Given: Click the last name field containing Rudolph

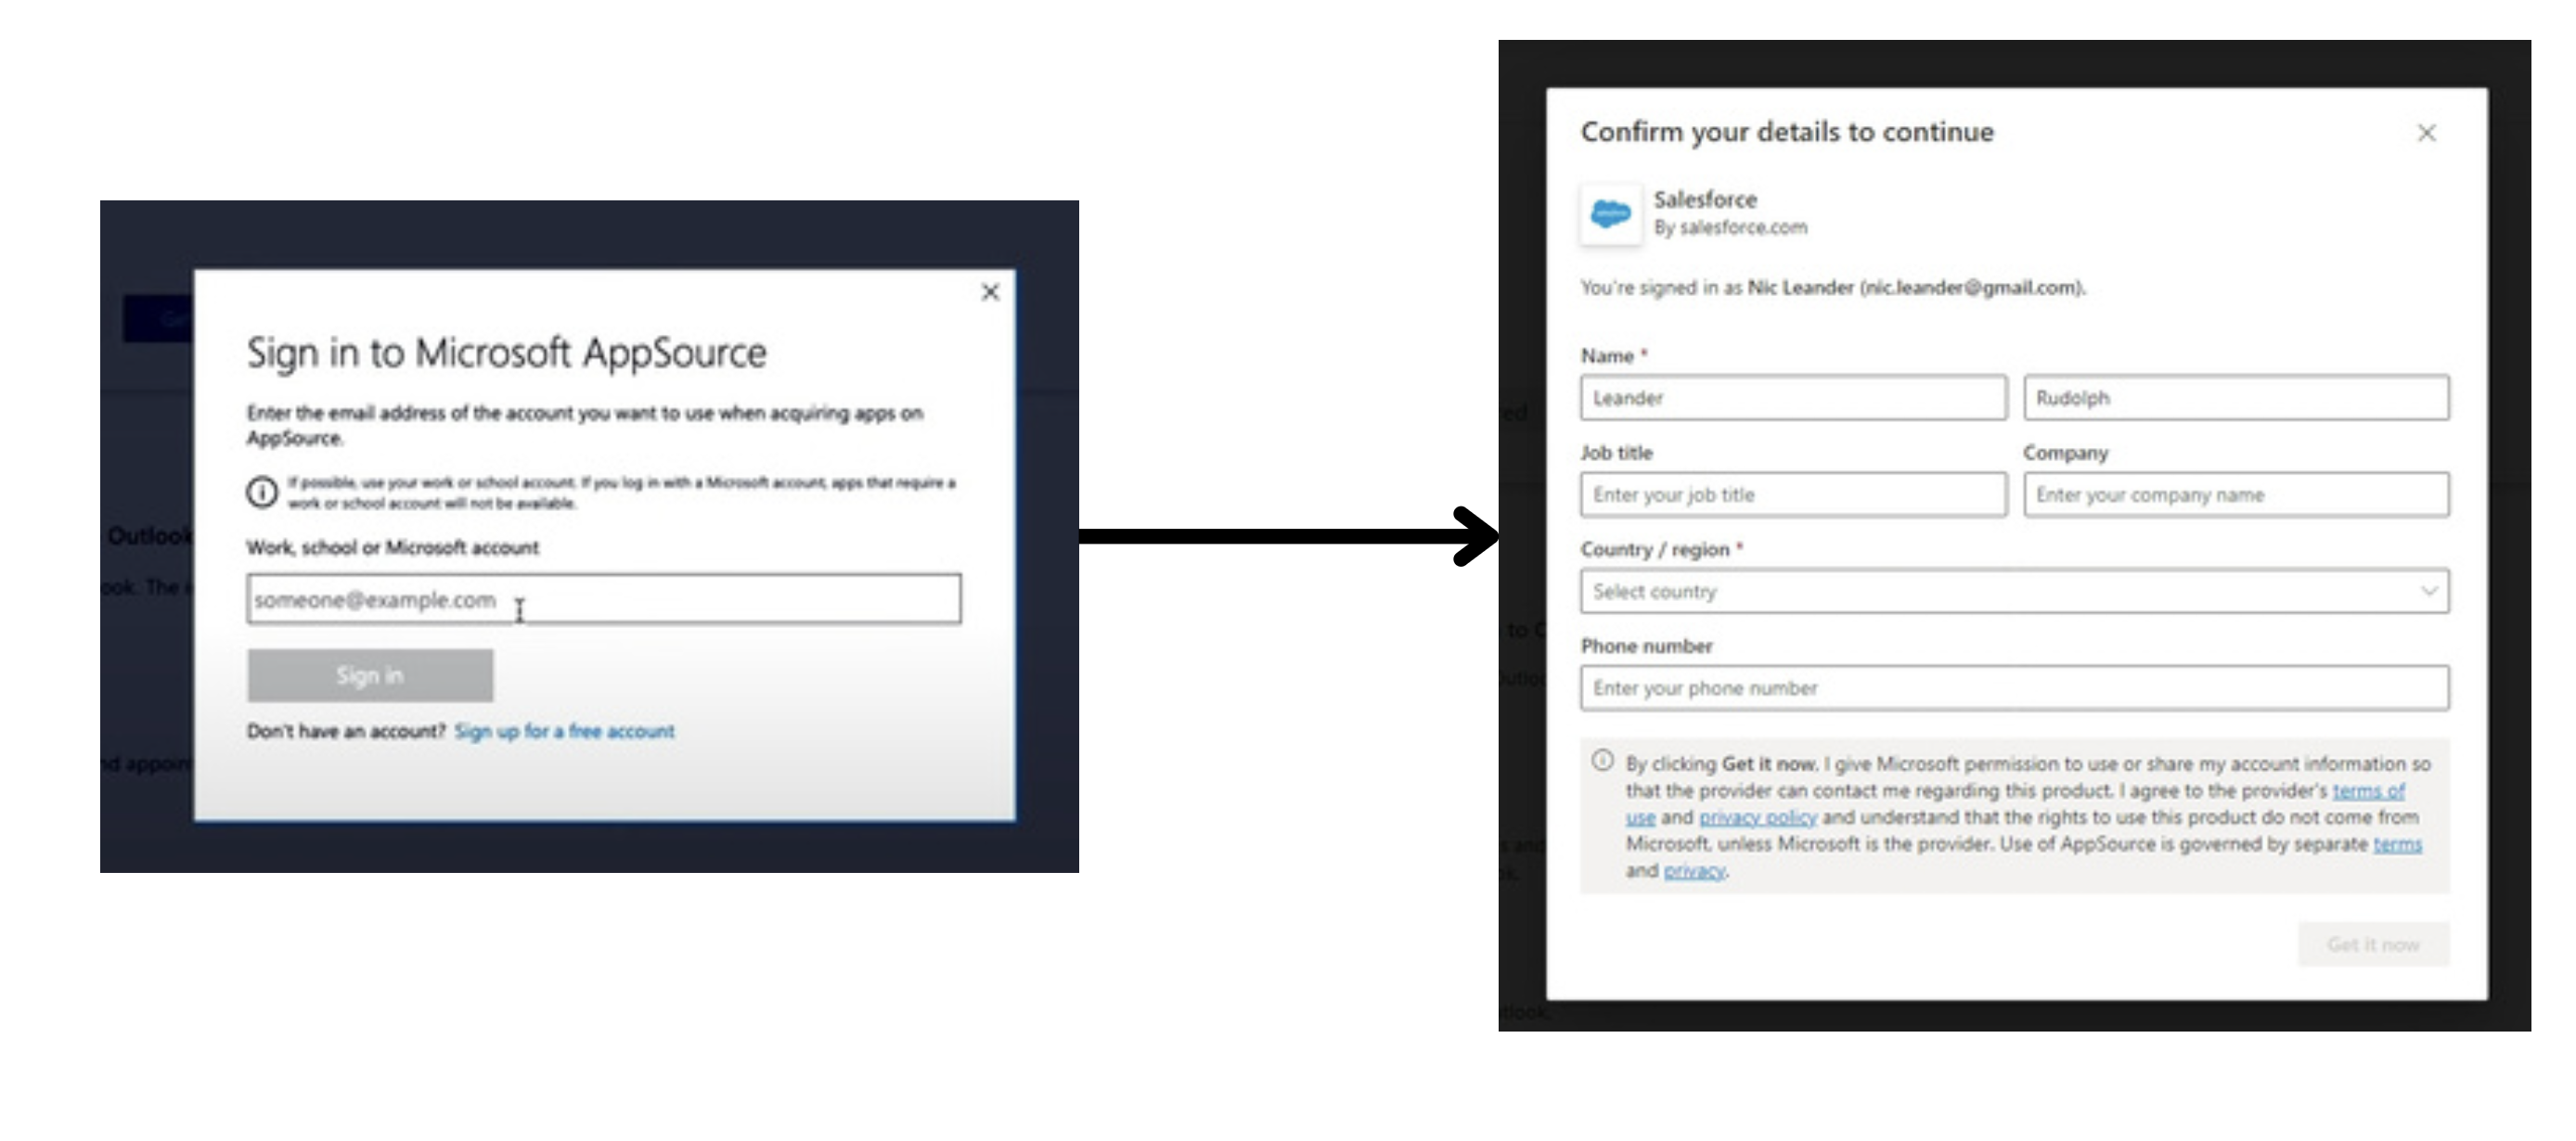Looking at the screenshot, I should pyautogui.click(x=2235, y=398).
